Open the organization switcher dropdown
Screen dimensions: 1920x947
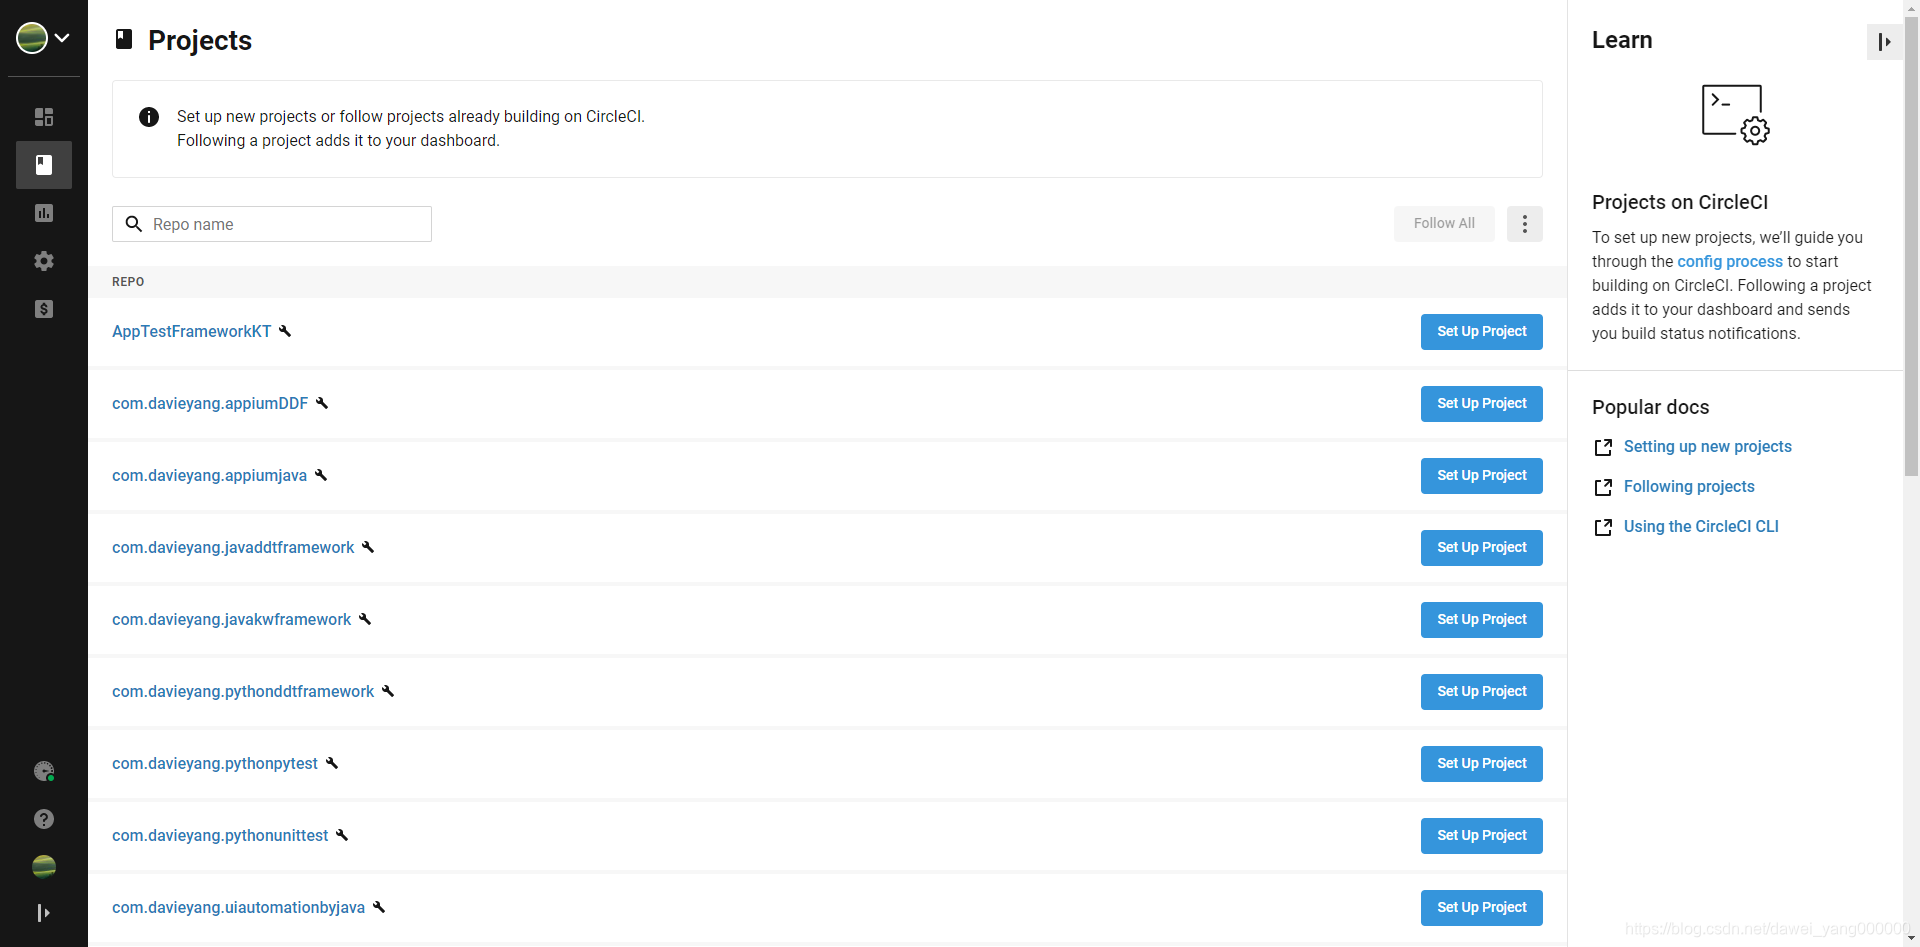point(43,38)
